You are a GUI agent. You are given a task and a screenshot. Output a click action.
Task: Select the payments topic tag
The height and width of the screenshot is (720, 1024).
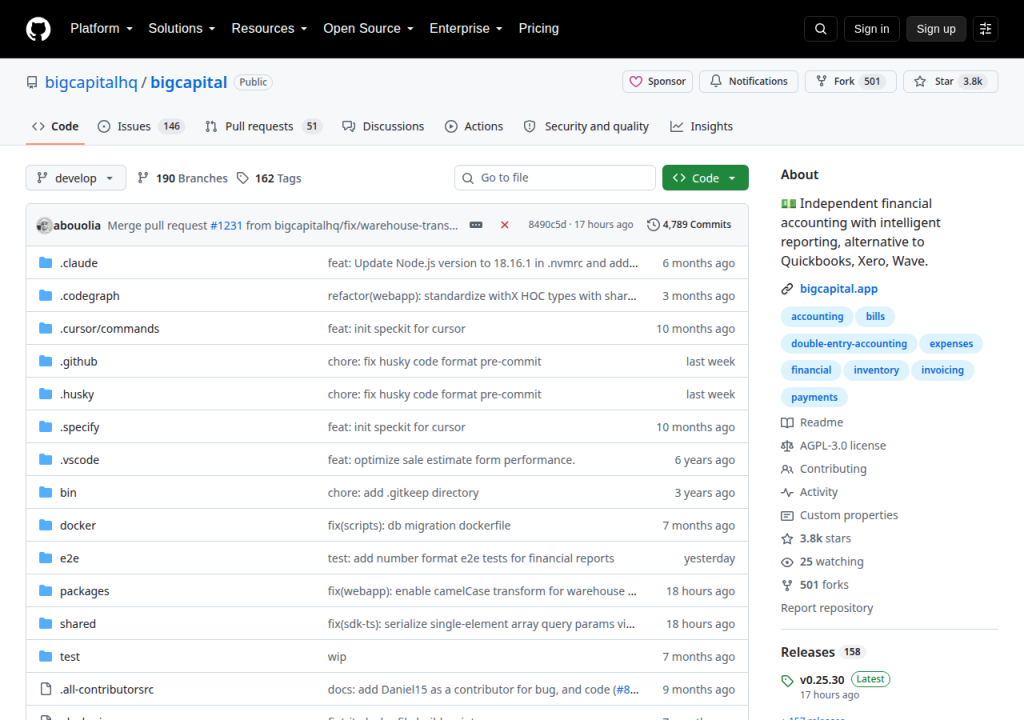pyautogui.click(x=814, y=397)
